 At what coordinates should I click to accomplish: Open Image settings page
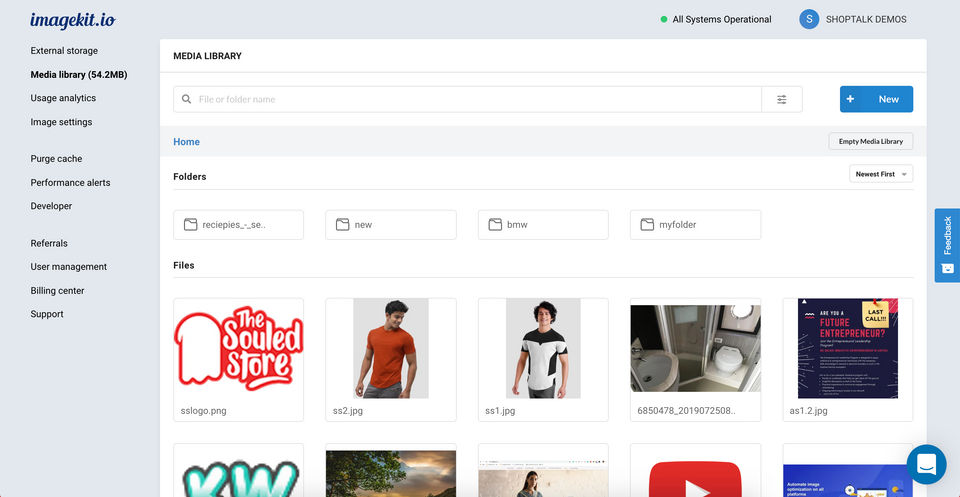tap(61, 122)
